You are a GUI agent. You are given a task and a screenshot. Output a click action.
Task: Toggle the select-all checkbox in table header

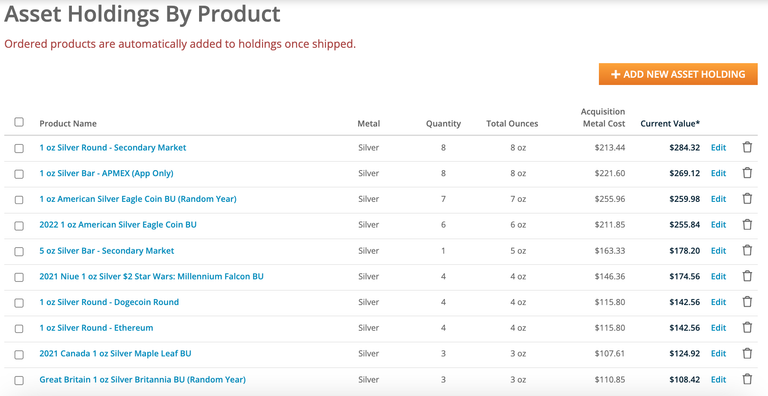coord(19,122)
